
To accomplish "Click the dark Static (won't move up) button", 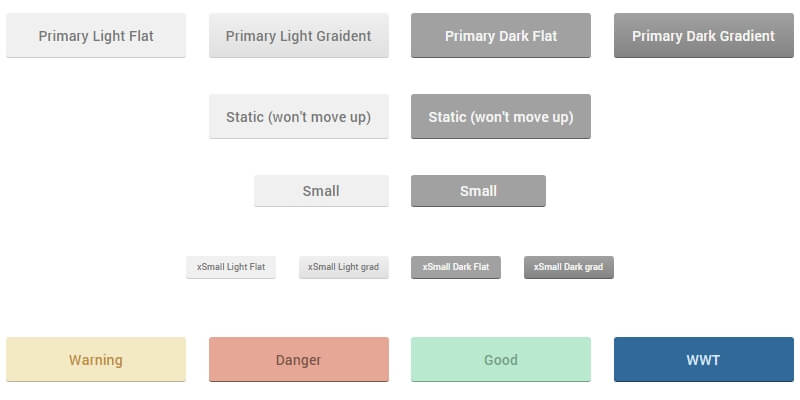I will [x=501, y=117].
